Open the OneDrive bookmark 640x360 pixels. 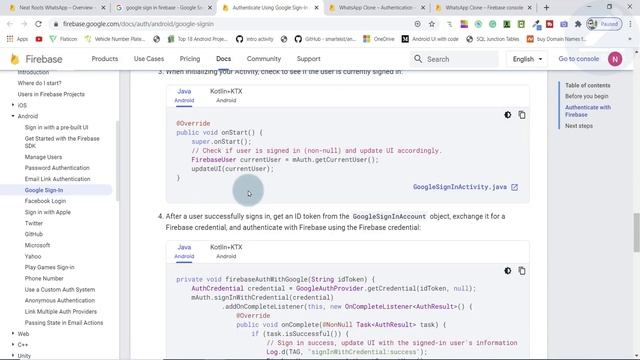coord(379,39)
